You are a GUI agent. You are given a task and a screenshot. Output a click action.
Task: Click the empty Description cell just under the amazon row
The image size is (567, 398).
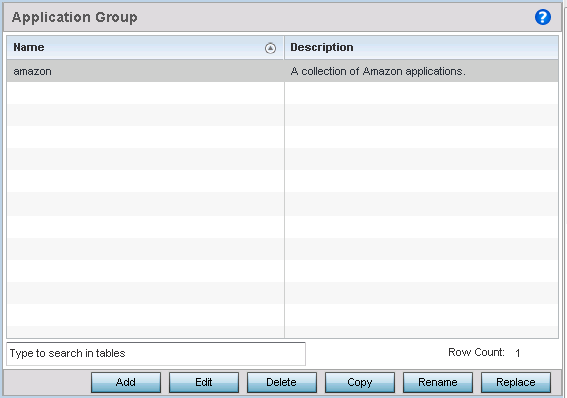(x=421, y=93)
